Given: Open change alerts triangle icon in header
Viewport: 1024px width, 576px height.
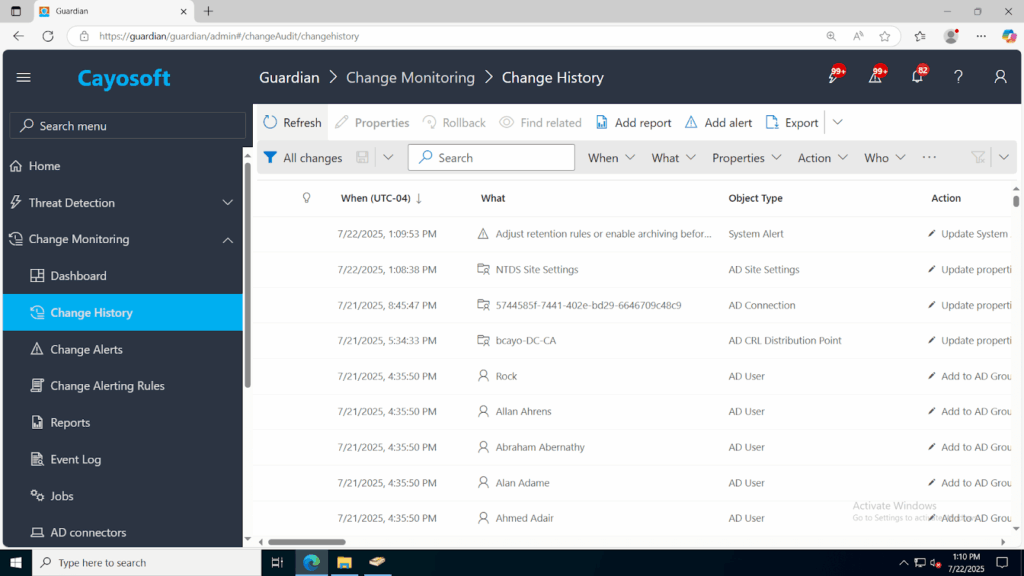Looking at the screenshot, I should [876, 76].
